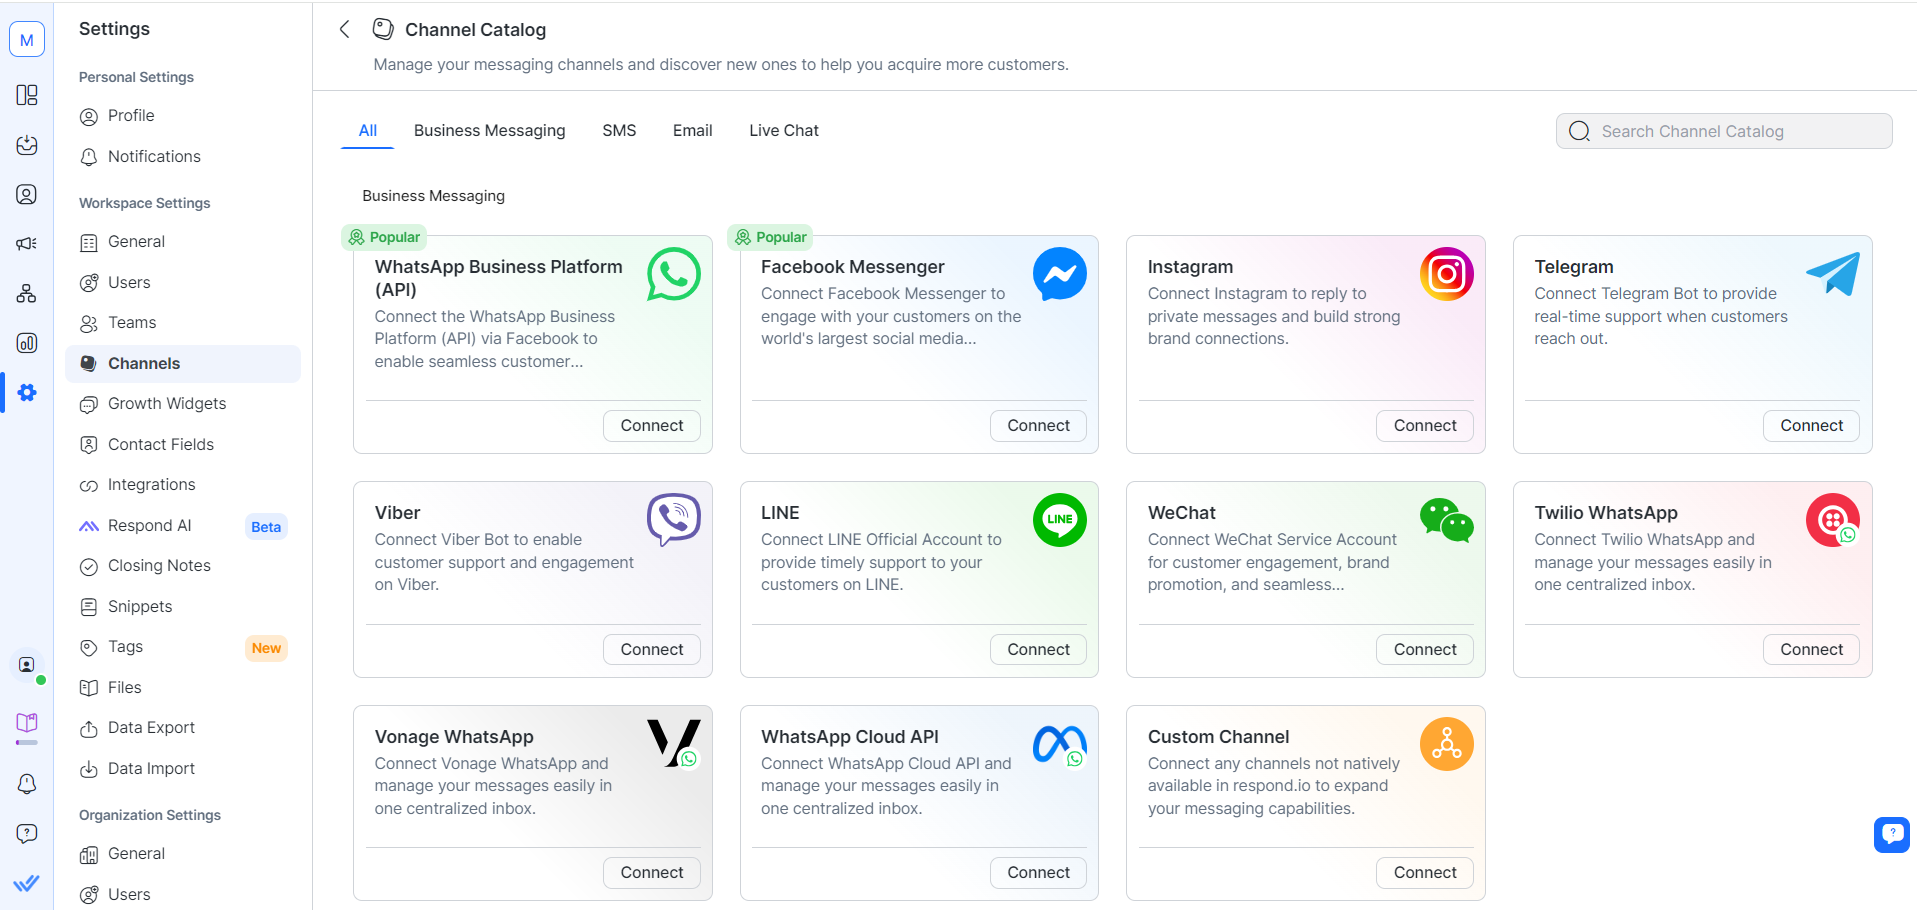Connect the Viber channel

coord(651,650)
